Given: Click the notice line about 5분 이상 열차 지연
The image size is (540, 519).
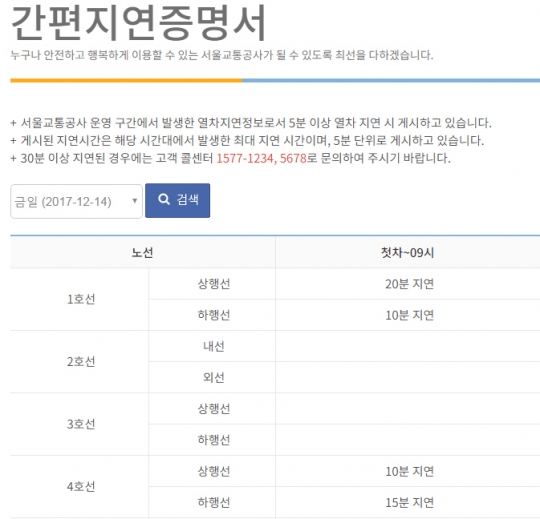Looking at the screenshot, I should tap(251, 123).
